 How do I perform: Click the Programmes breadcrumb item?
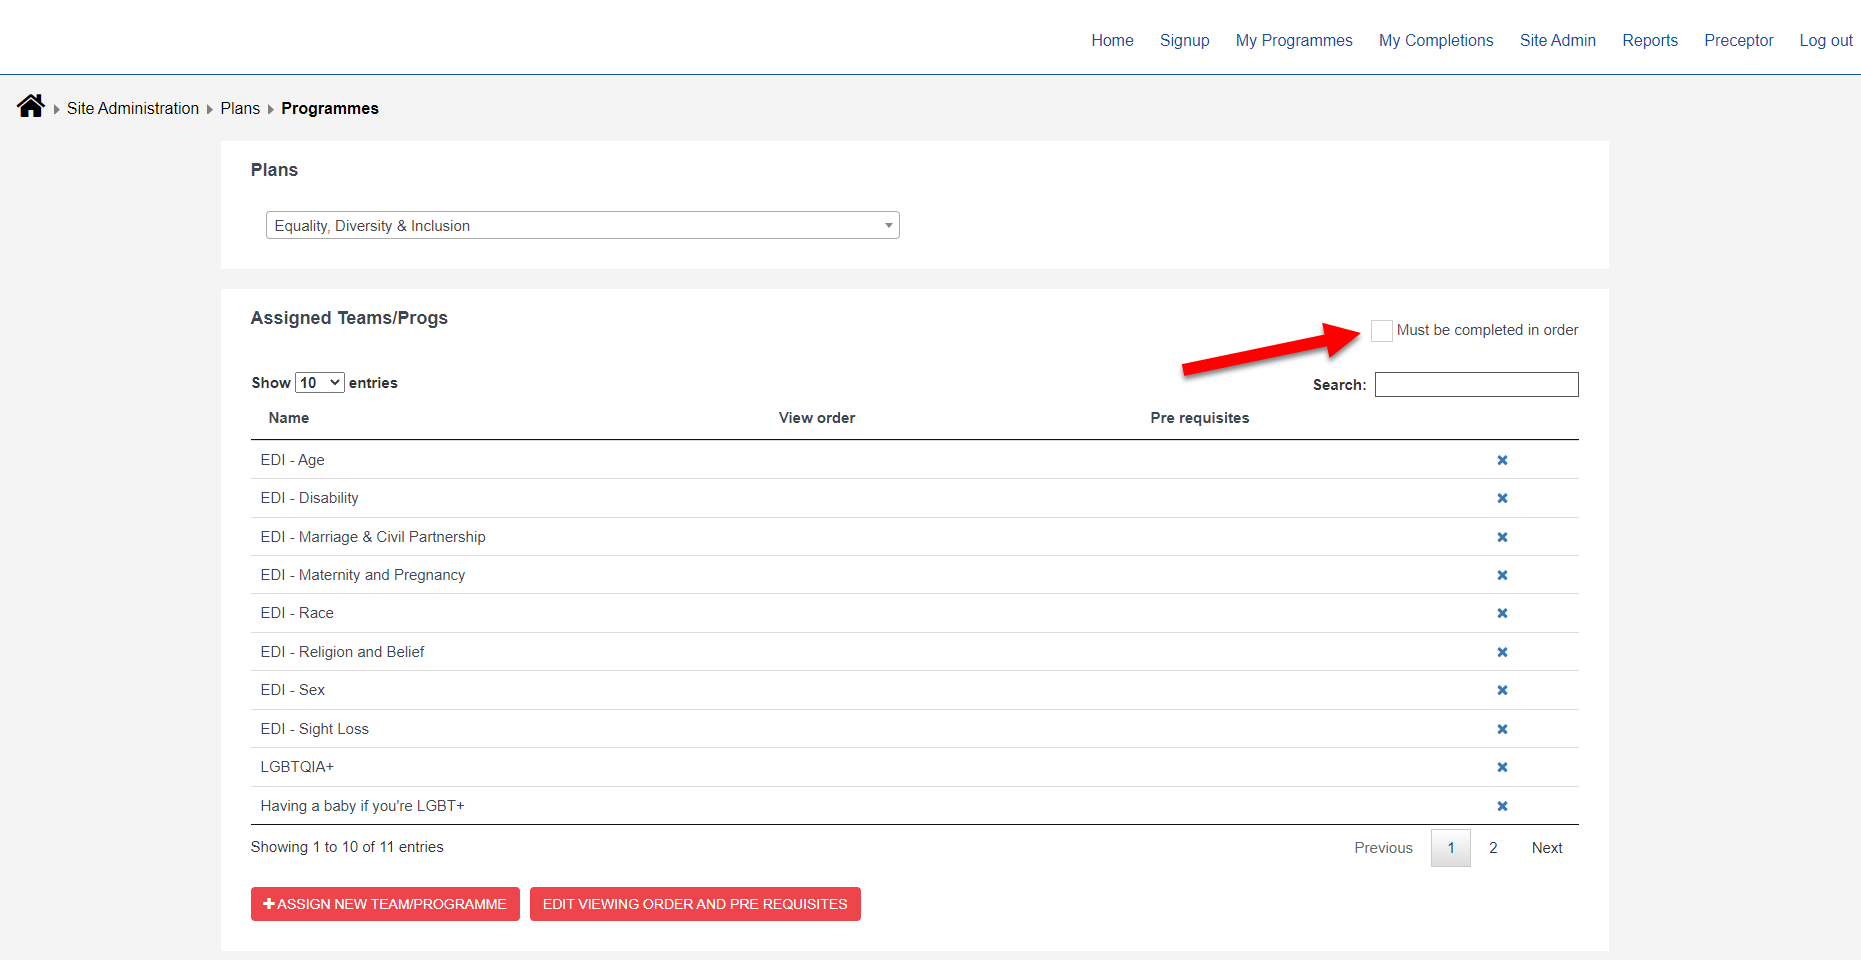click(330, 108)
